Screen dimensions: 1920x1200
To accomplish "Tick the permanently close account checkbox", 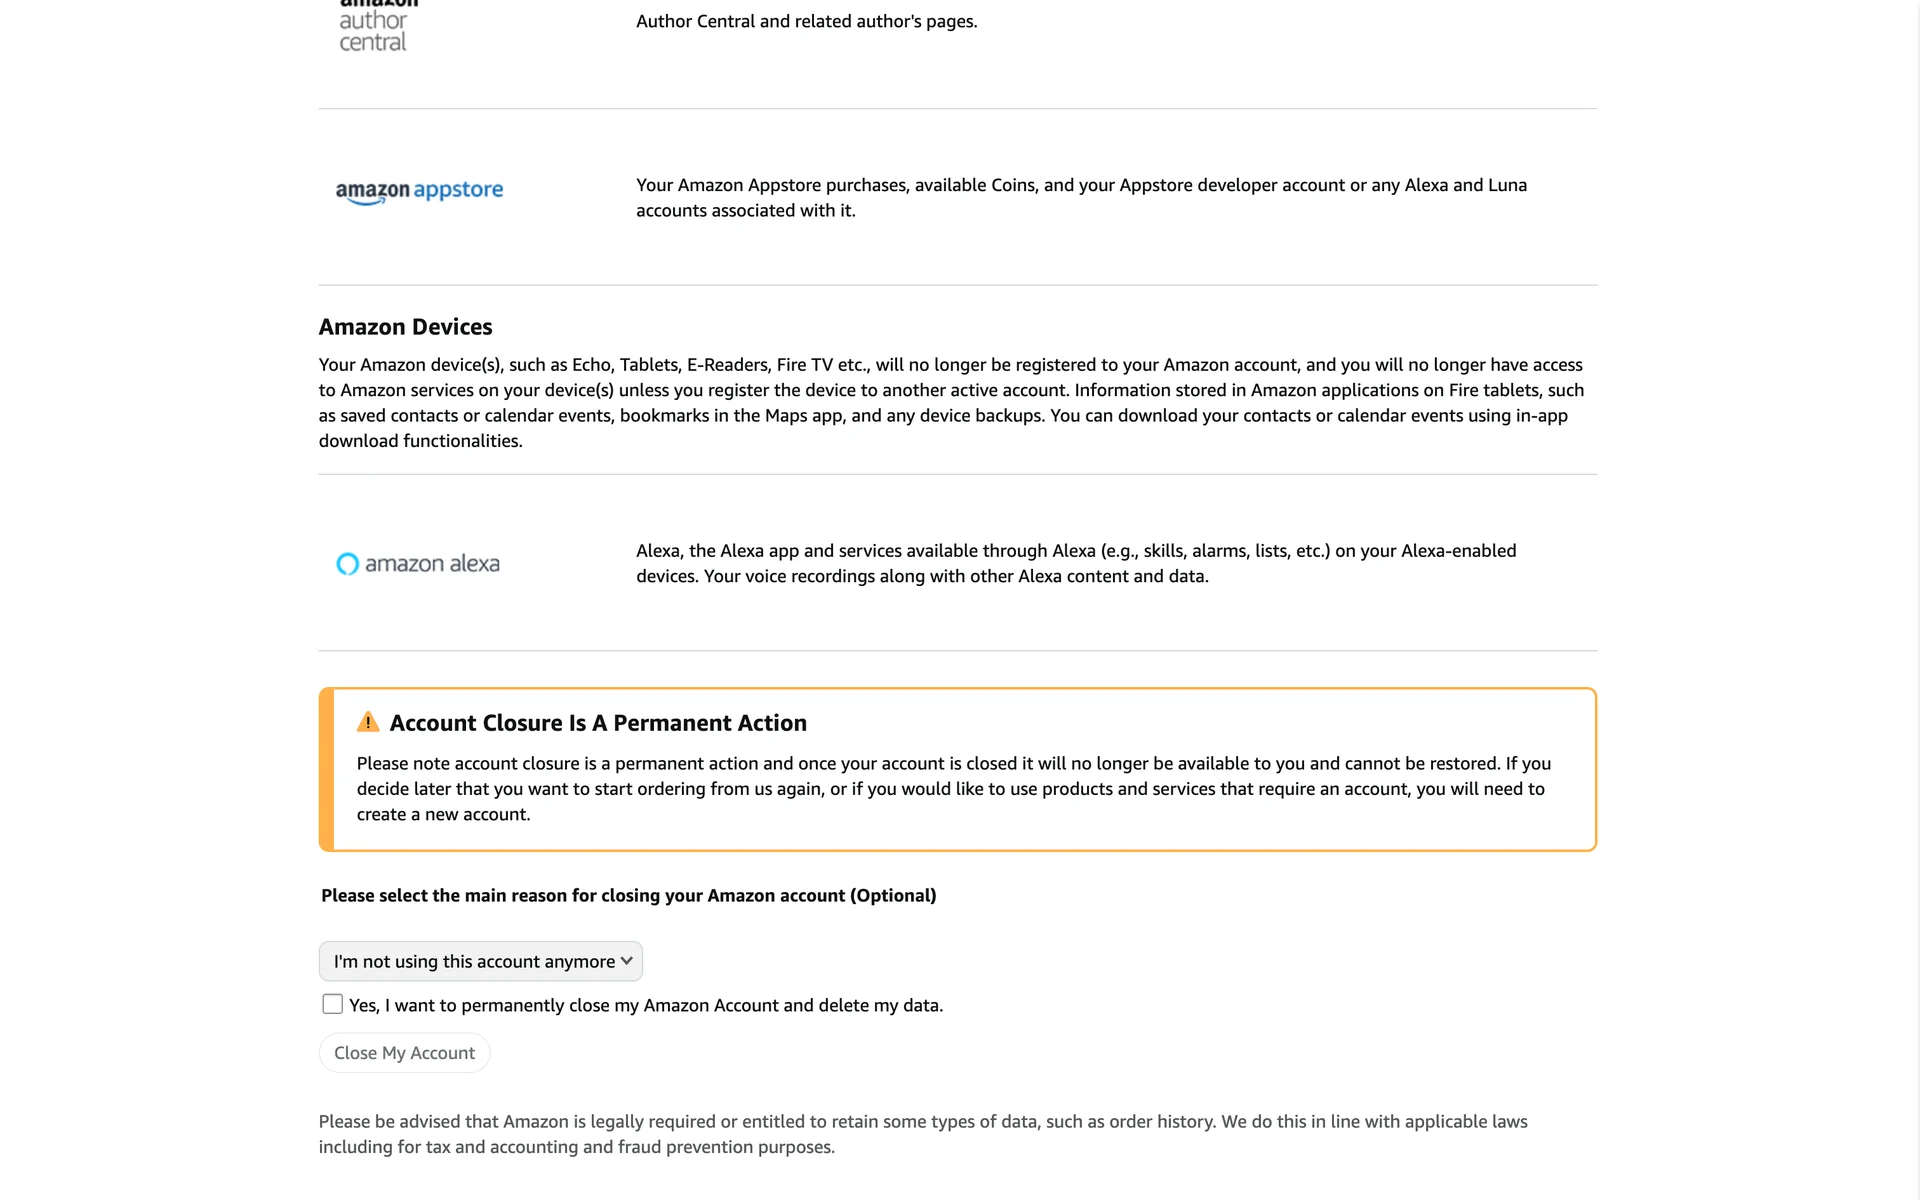I will pos(333,1004).
